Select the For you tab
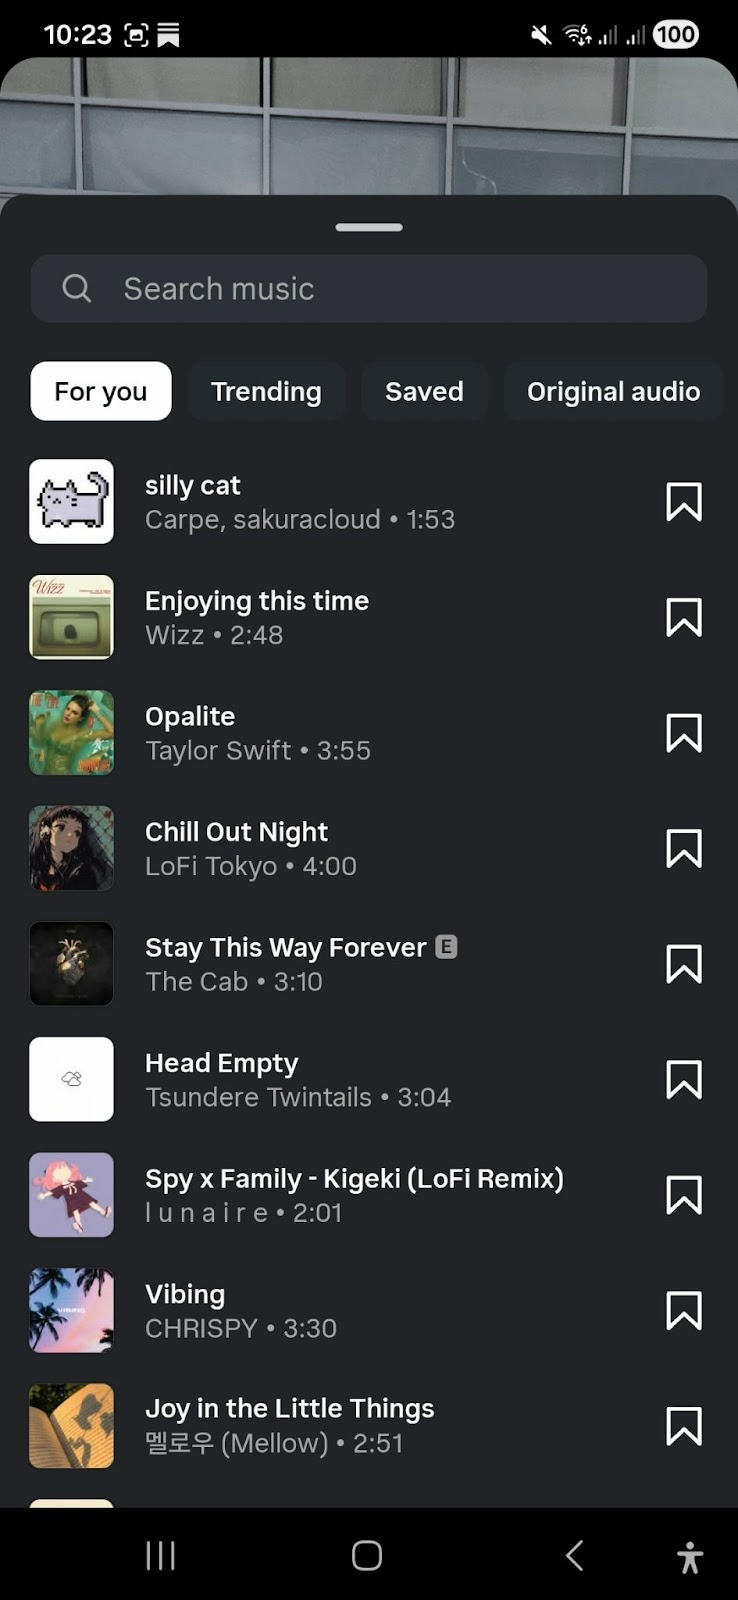 [101, 391]
